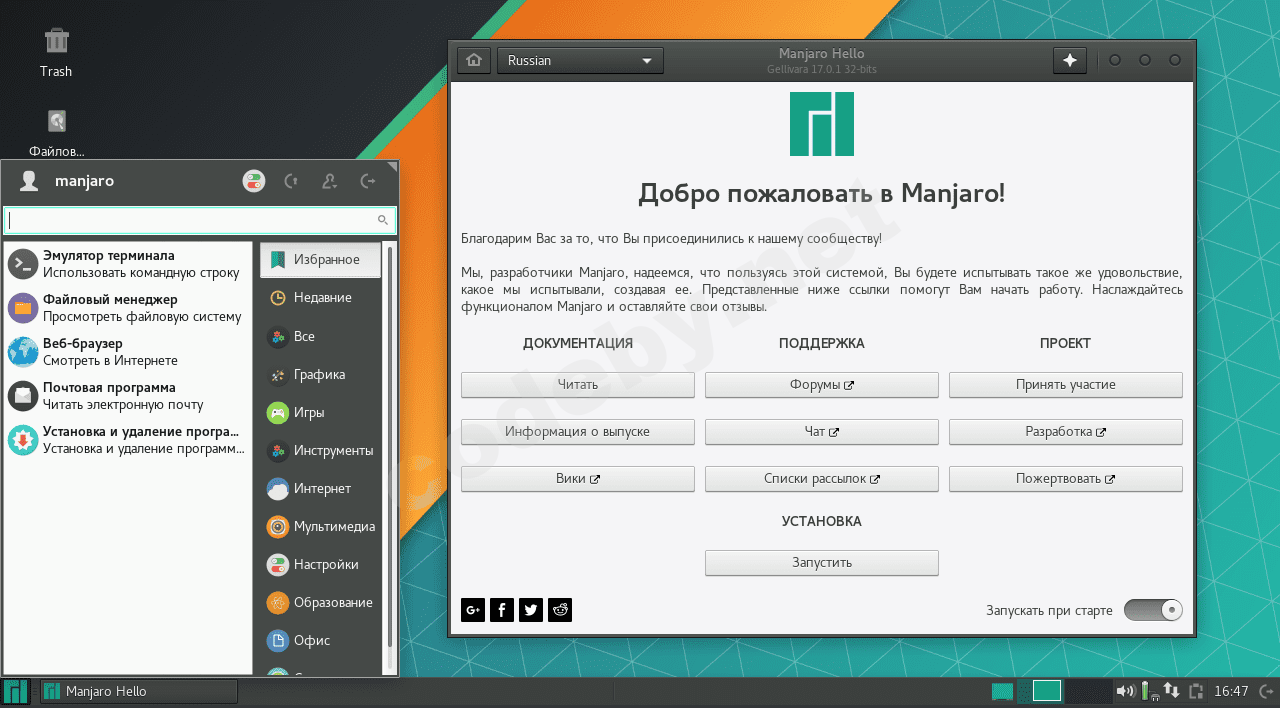Click the Trash desktop icon
Image resolution: width=1280 pixels, height=708 pixels.
point(56,52)
